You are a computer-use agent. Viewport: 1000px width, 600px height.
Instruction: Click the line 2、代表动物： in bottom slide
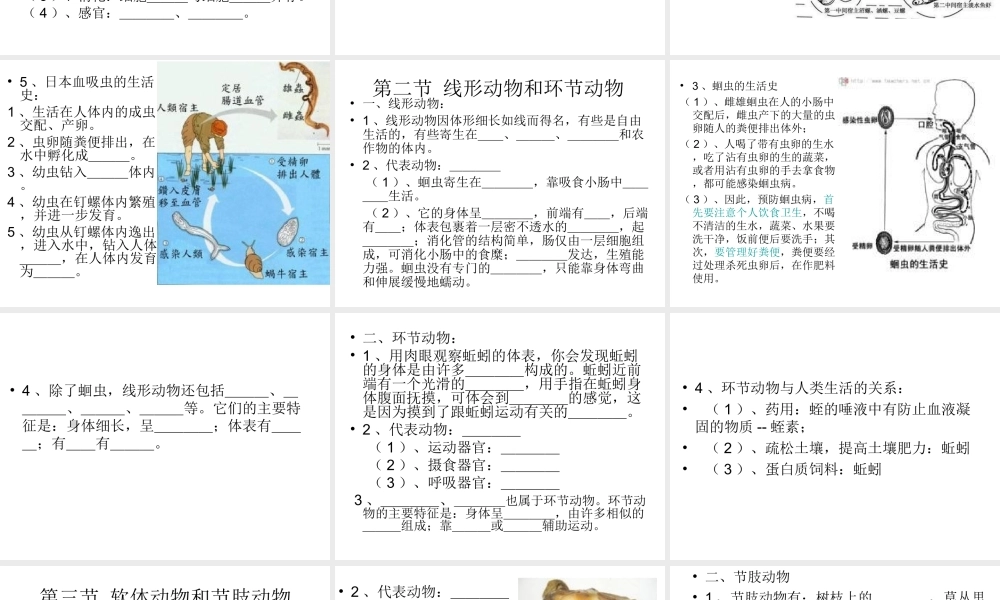[429, 592]
